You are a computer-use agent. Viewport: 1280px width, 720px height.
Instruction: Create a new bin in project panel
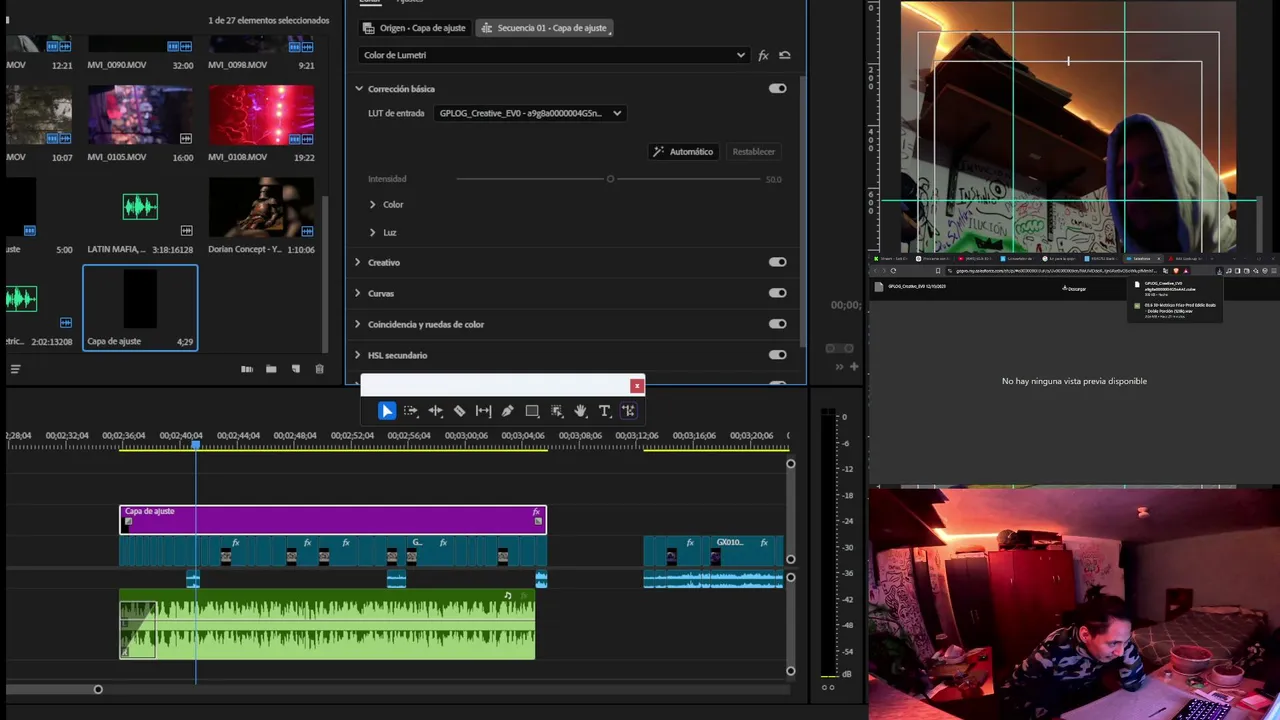pyautogui.click(x=271, y=369)
